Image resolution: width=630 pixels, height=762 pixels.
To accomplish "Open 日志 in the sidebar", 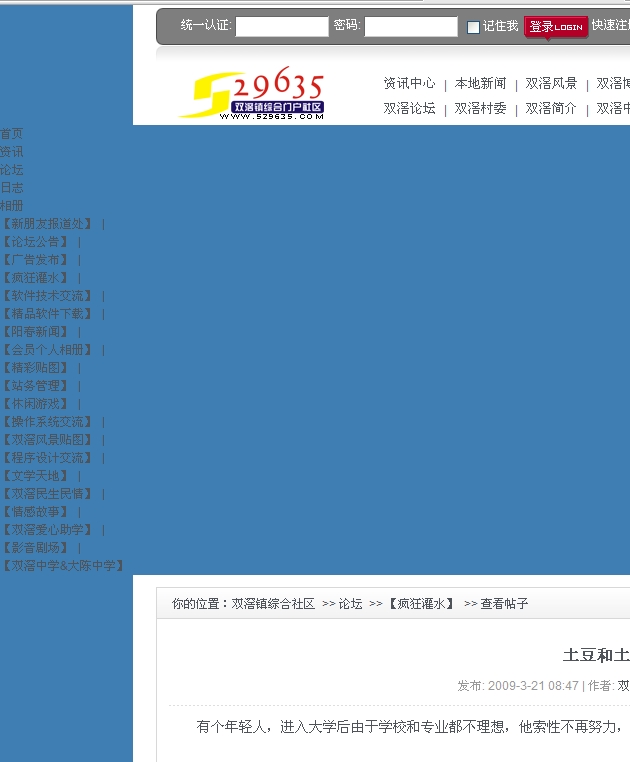I will point(12,188).
